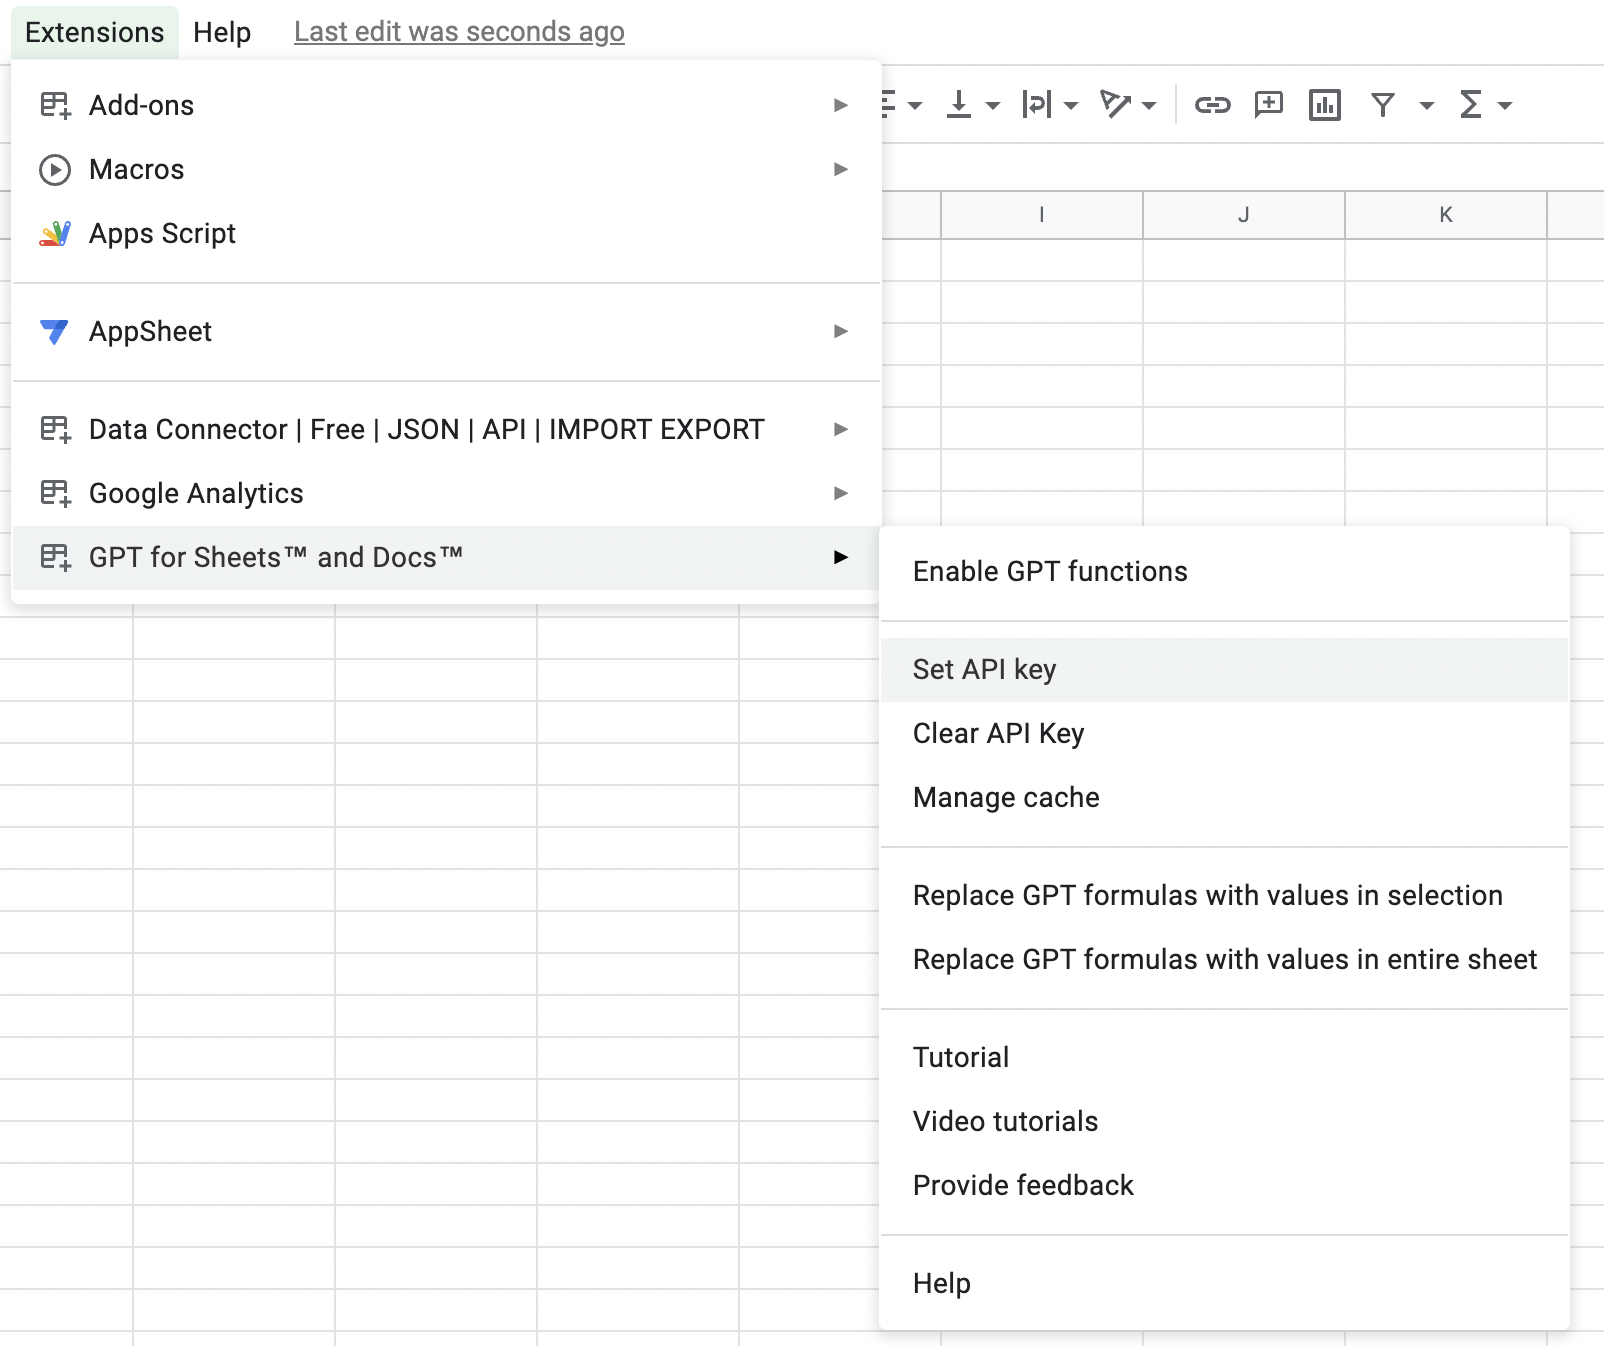
Task: Click the insert link icon
Action: click(1212, 104)
